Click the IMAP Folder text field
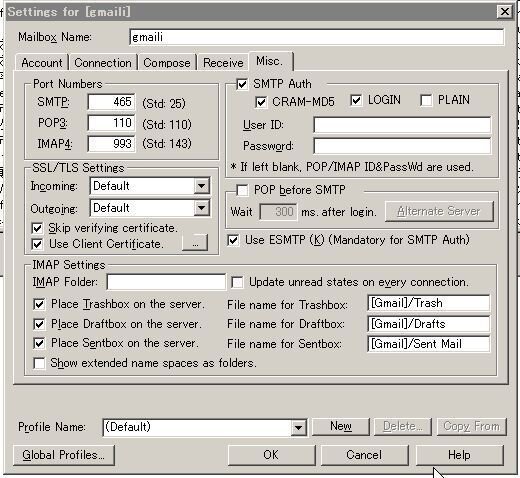 pos(166,282)
